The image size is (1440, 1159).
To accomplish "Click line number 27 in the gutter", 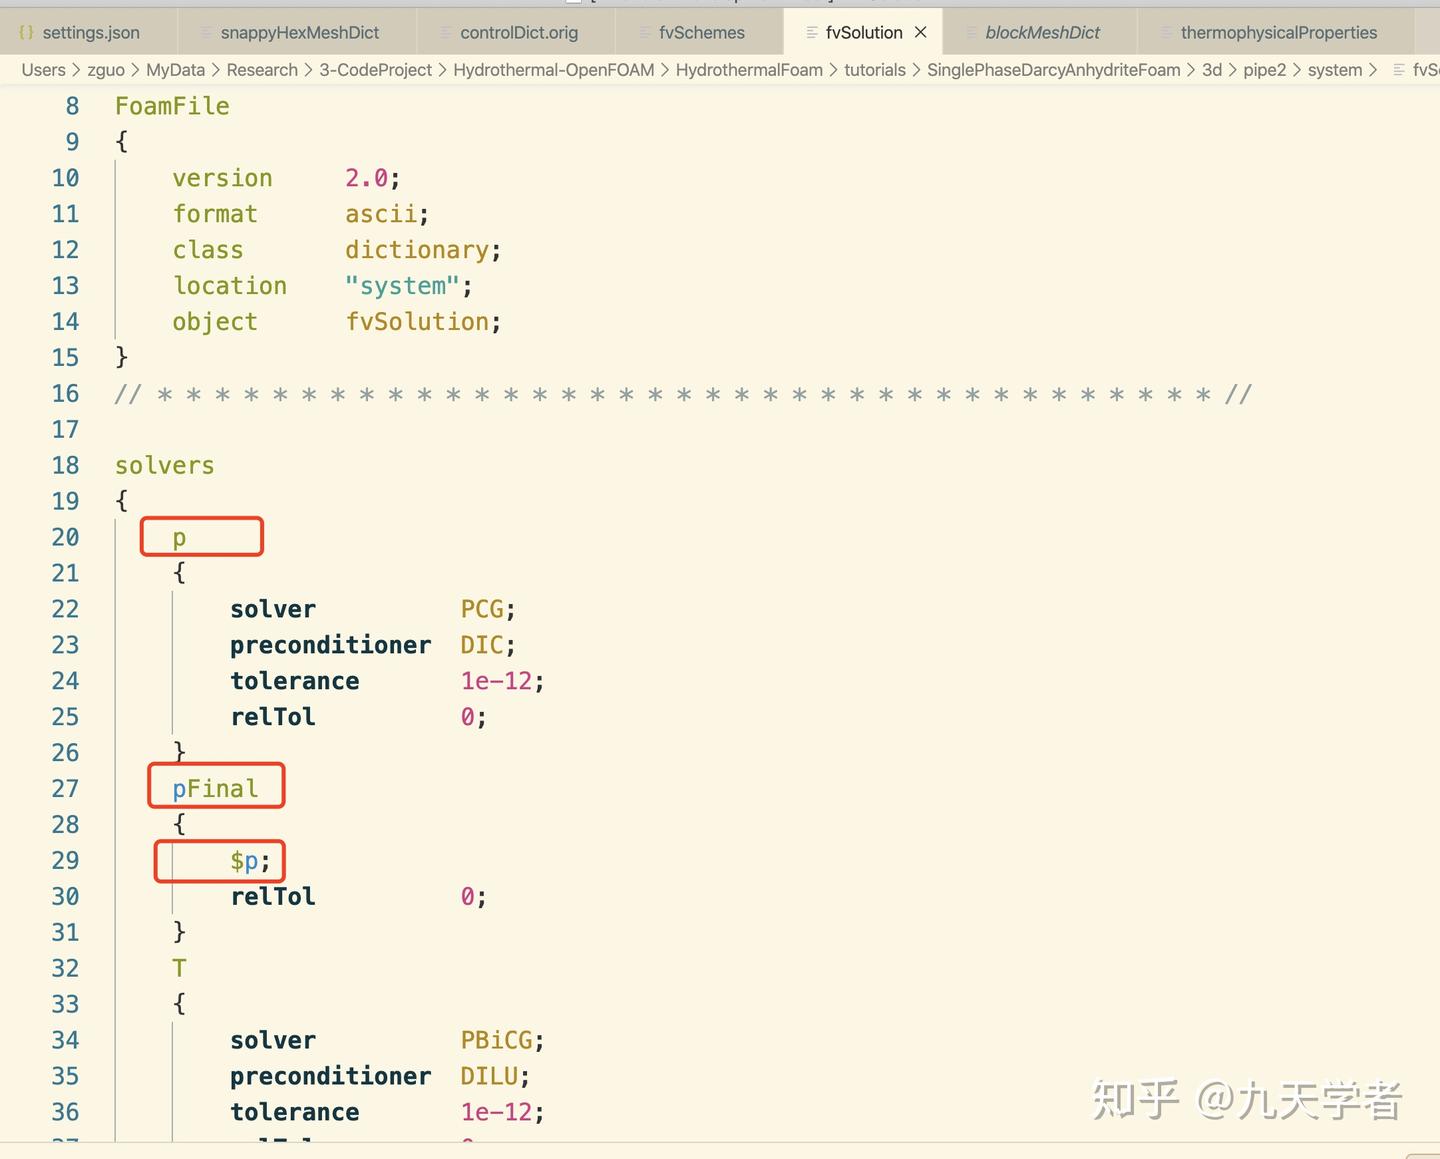I will coord(65,789).
